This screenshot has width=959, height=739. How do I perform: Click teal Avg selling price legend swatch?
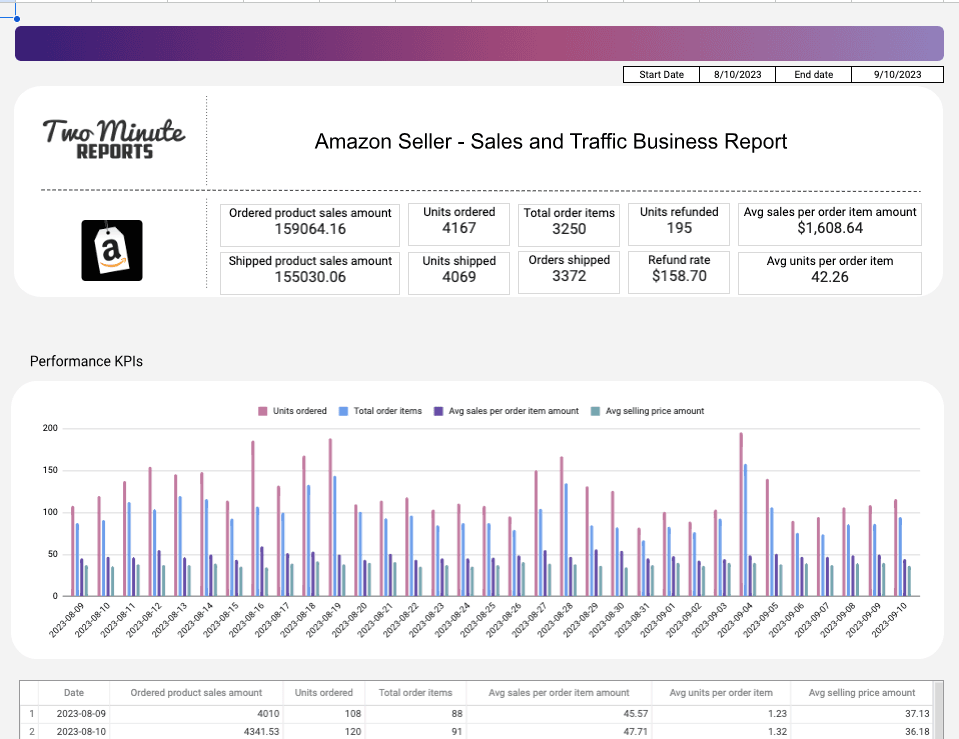pyautogui.click(x=596, y=411)
